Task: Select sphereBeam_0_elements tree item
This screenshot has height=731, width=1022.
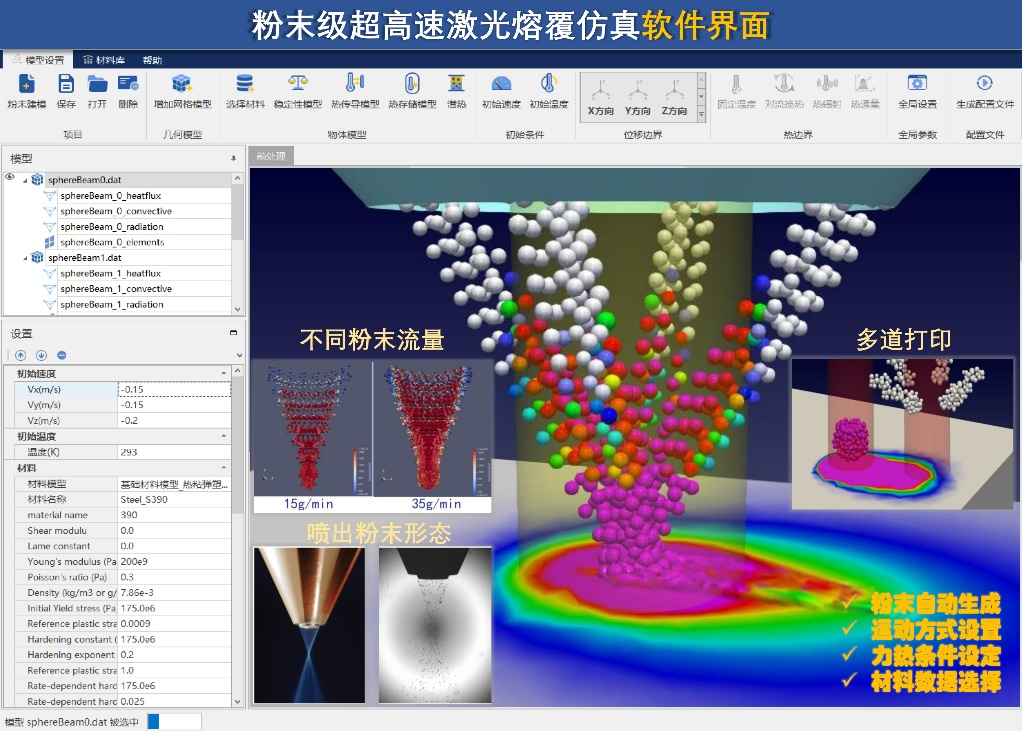Action: pyautogui.click(x=112, y=242)
